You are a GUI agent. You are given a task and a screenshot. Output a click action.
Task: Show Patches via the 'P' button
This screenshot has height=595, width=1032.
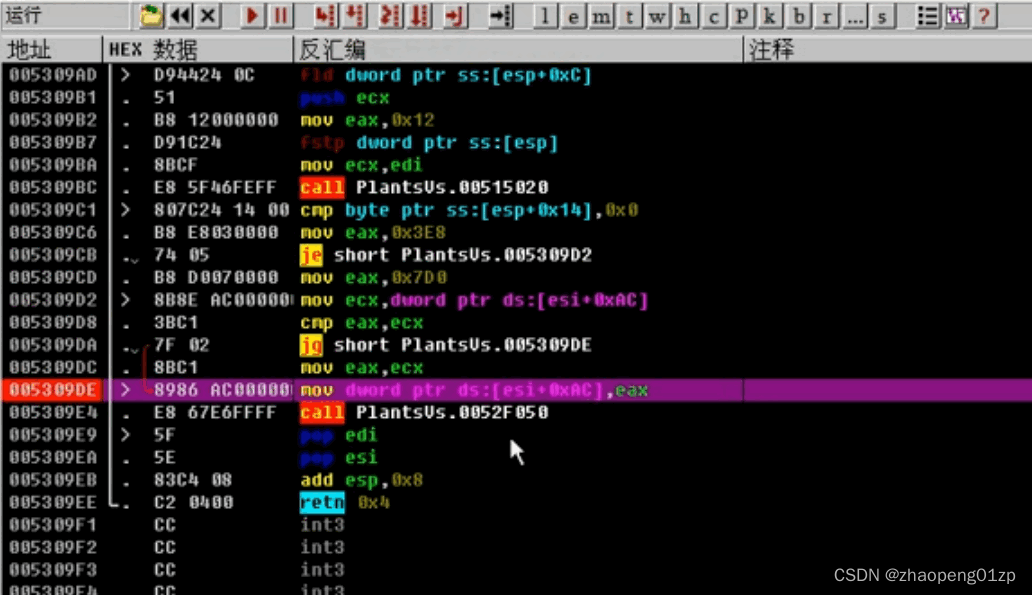tap(742, 16)
